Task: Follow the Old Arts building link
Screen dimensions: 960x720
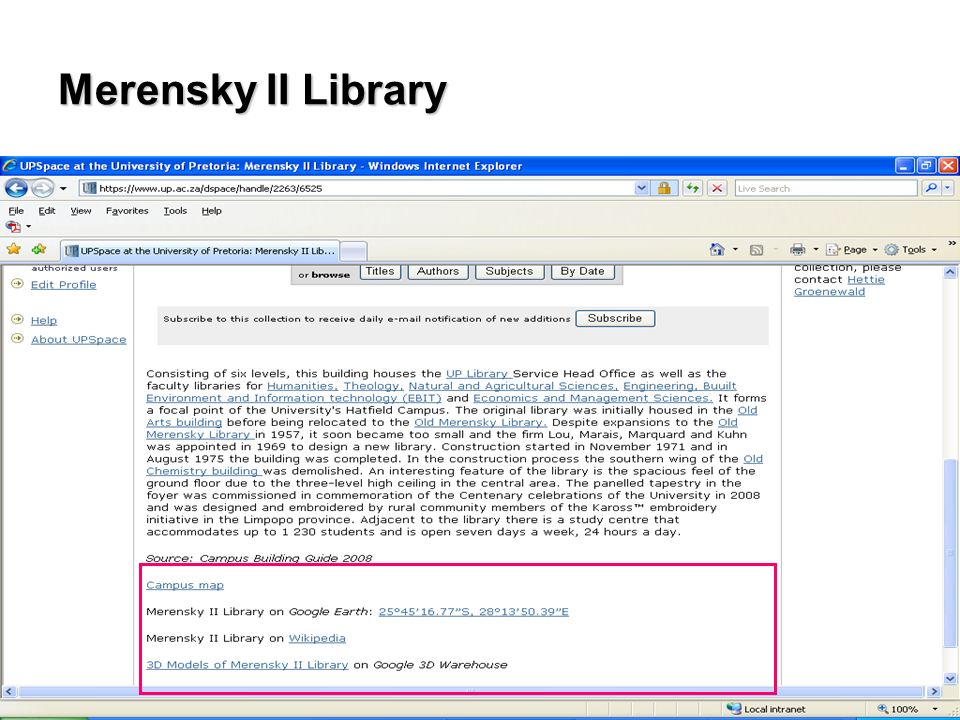Action: pyautogui.click(x=184, y=422)
